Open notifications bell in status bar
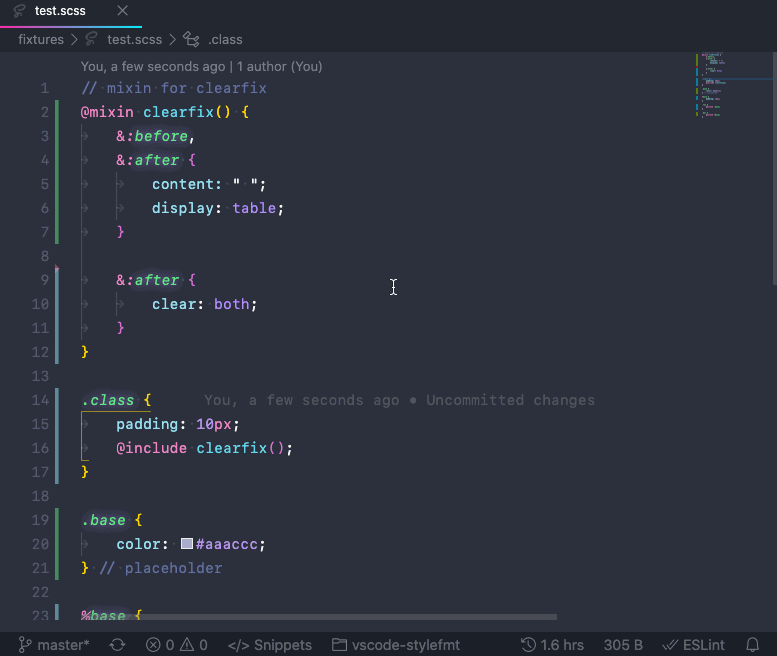Screen dimensions: 777x656 click(x=752, y=645)
